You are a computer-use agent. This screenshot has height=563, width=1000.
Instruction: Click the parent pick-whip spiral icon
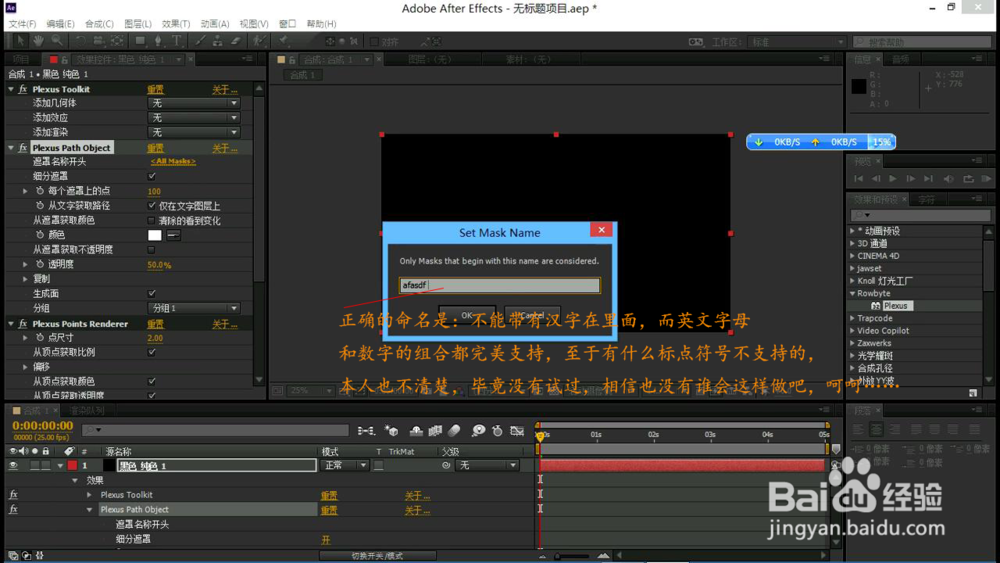click(446, 465)
